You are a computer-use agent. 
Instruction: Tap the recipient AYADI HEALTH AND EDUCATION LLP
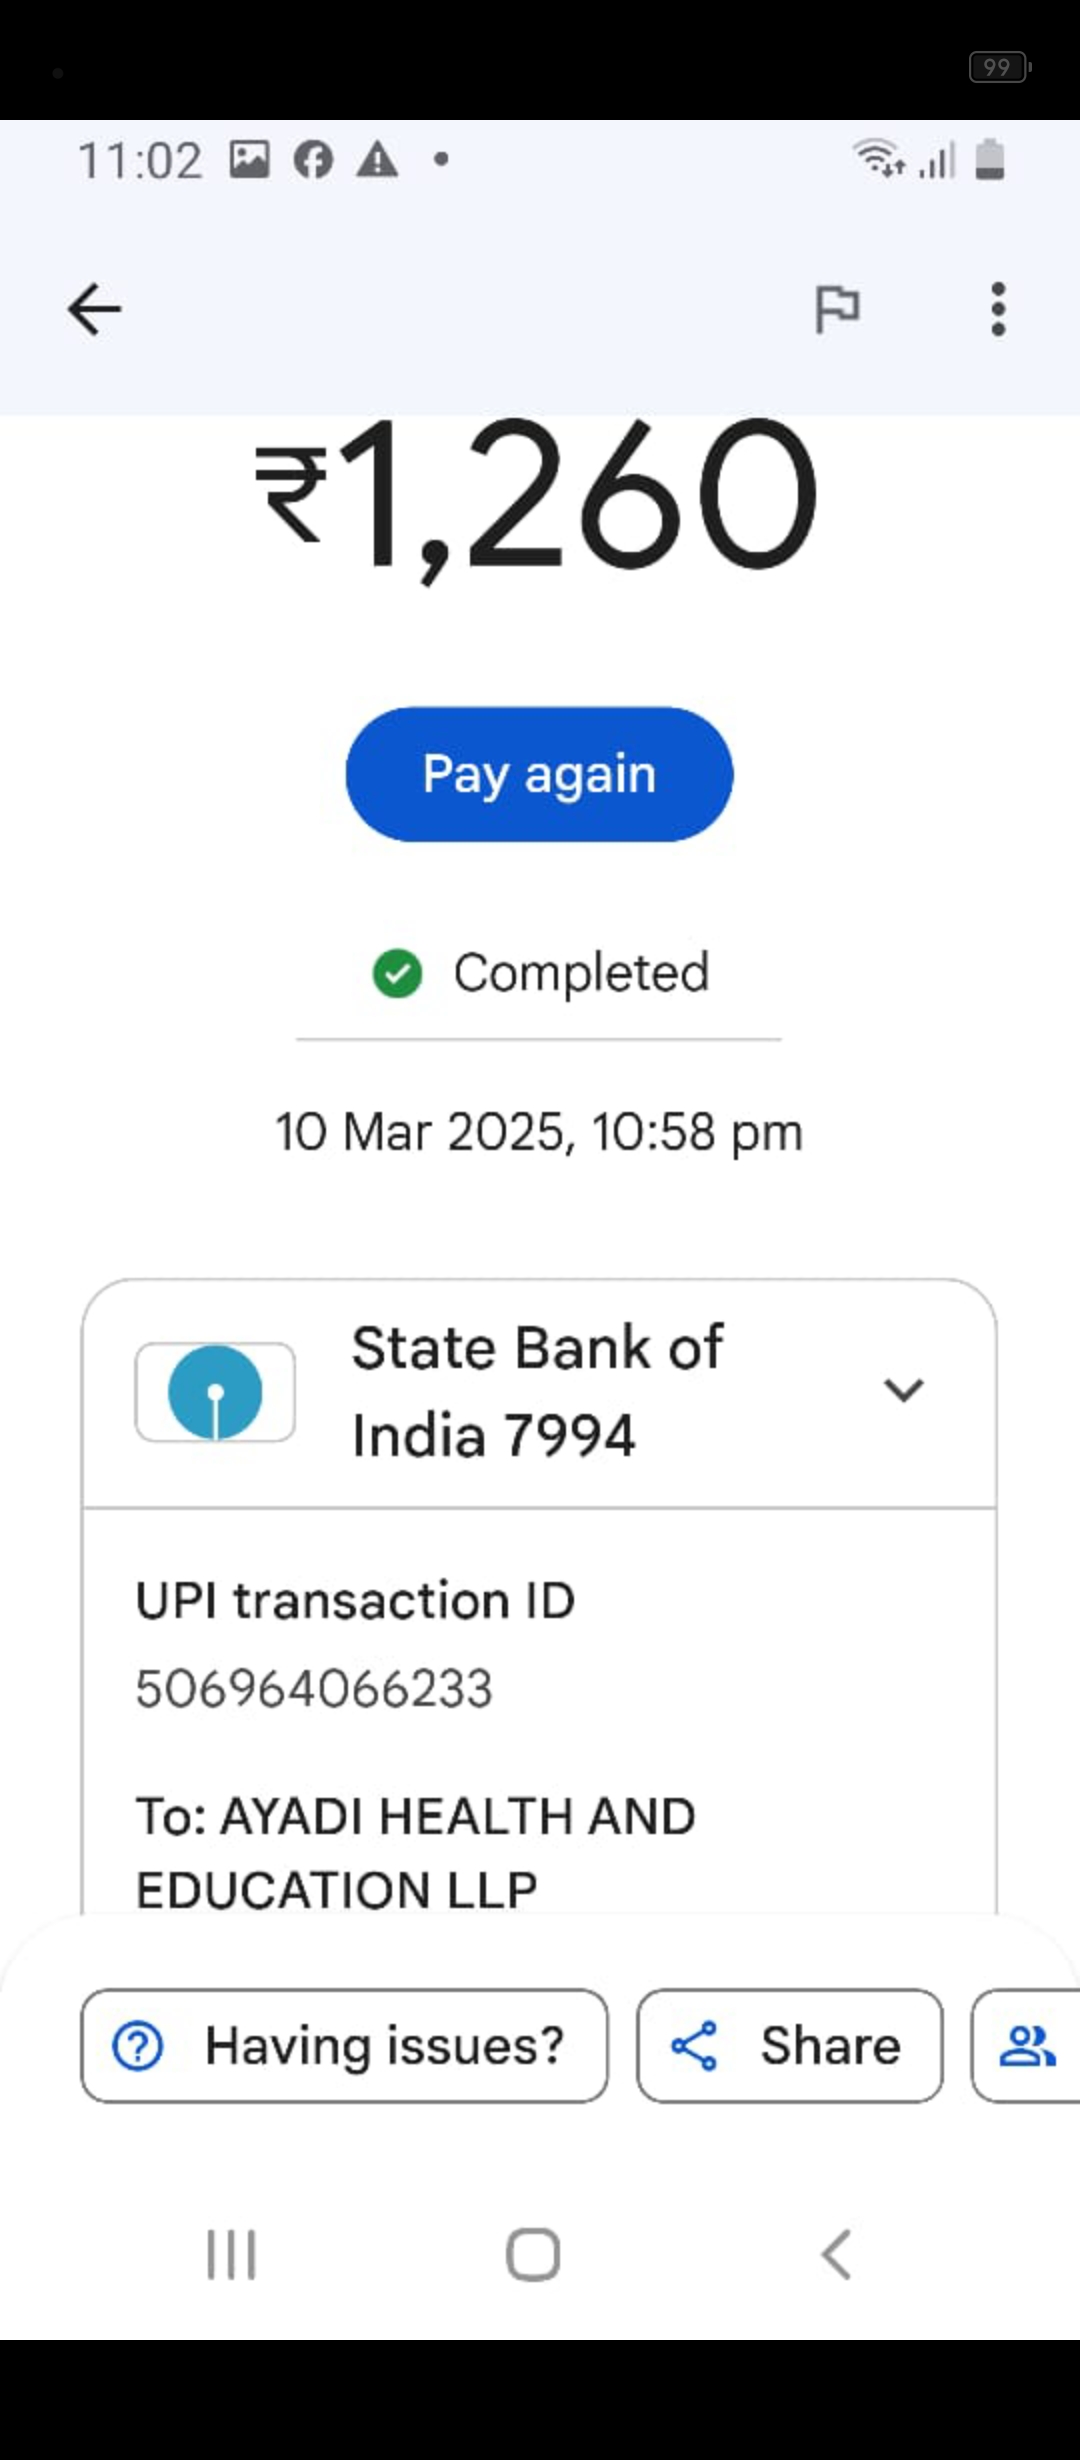tap(415, 1852)
